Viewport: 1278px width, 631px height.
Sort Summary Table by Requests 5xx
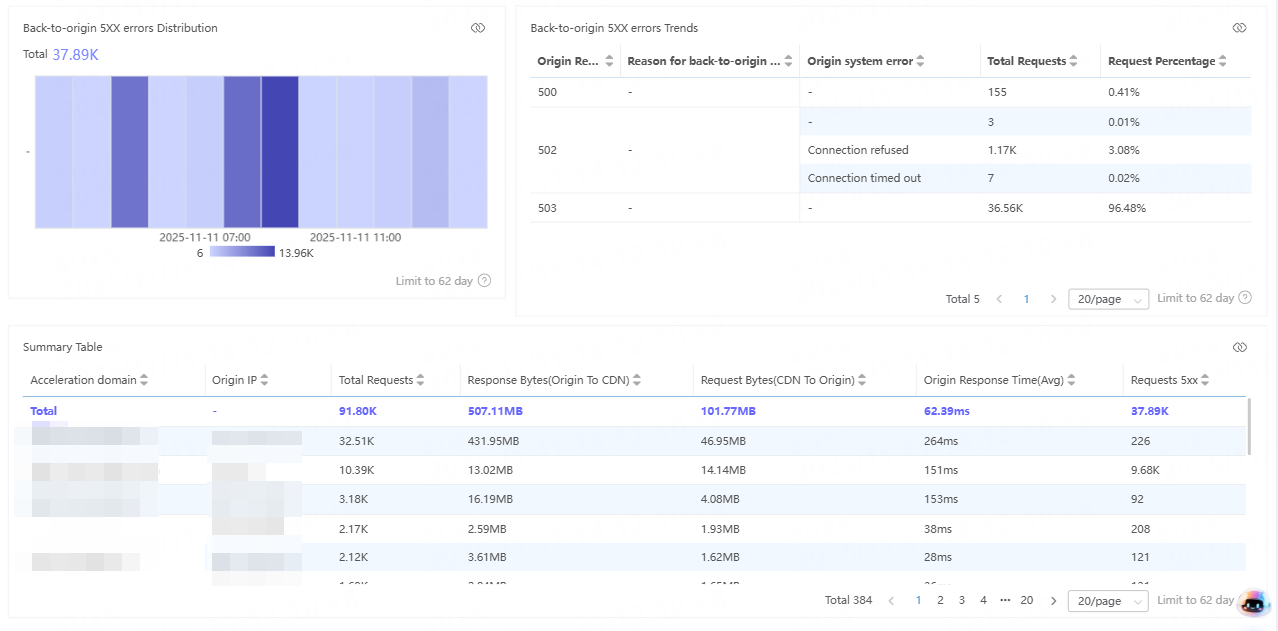(1205, 380)
